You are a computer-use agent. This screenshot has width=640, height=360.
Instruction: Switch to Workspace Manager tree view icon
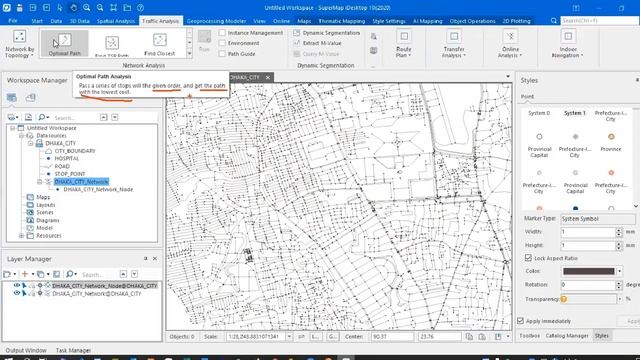point(11,98)
